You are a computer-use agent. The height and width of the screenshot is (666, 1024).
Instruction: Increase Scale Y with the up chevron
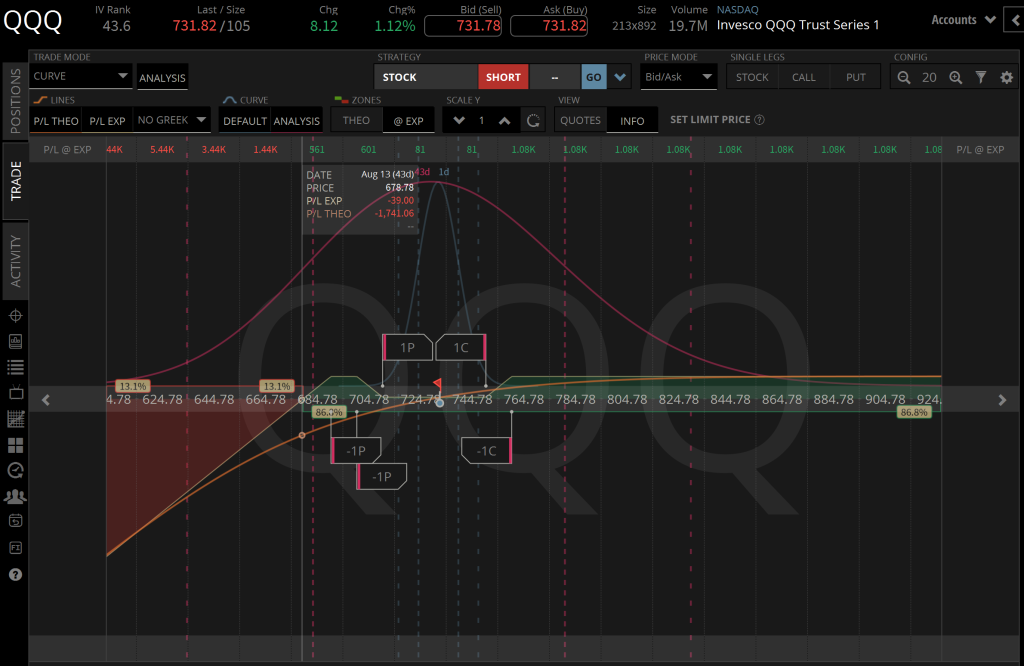point(504,121)
